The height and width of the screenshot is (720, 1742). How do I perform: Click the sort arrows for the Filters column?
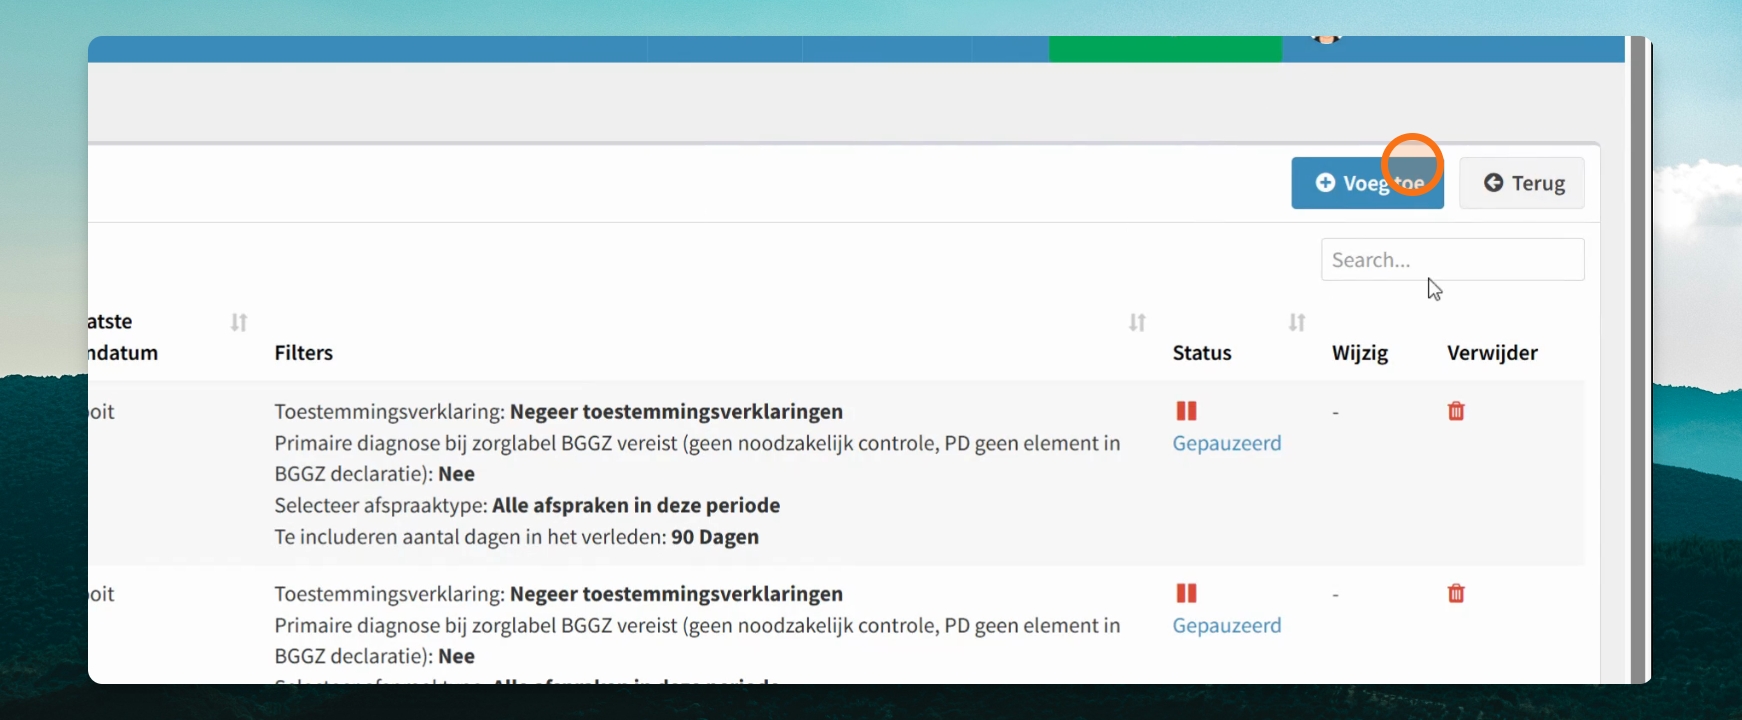[x=1137, y=322]
